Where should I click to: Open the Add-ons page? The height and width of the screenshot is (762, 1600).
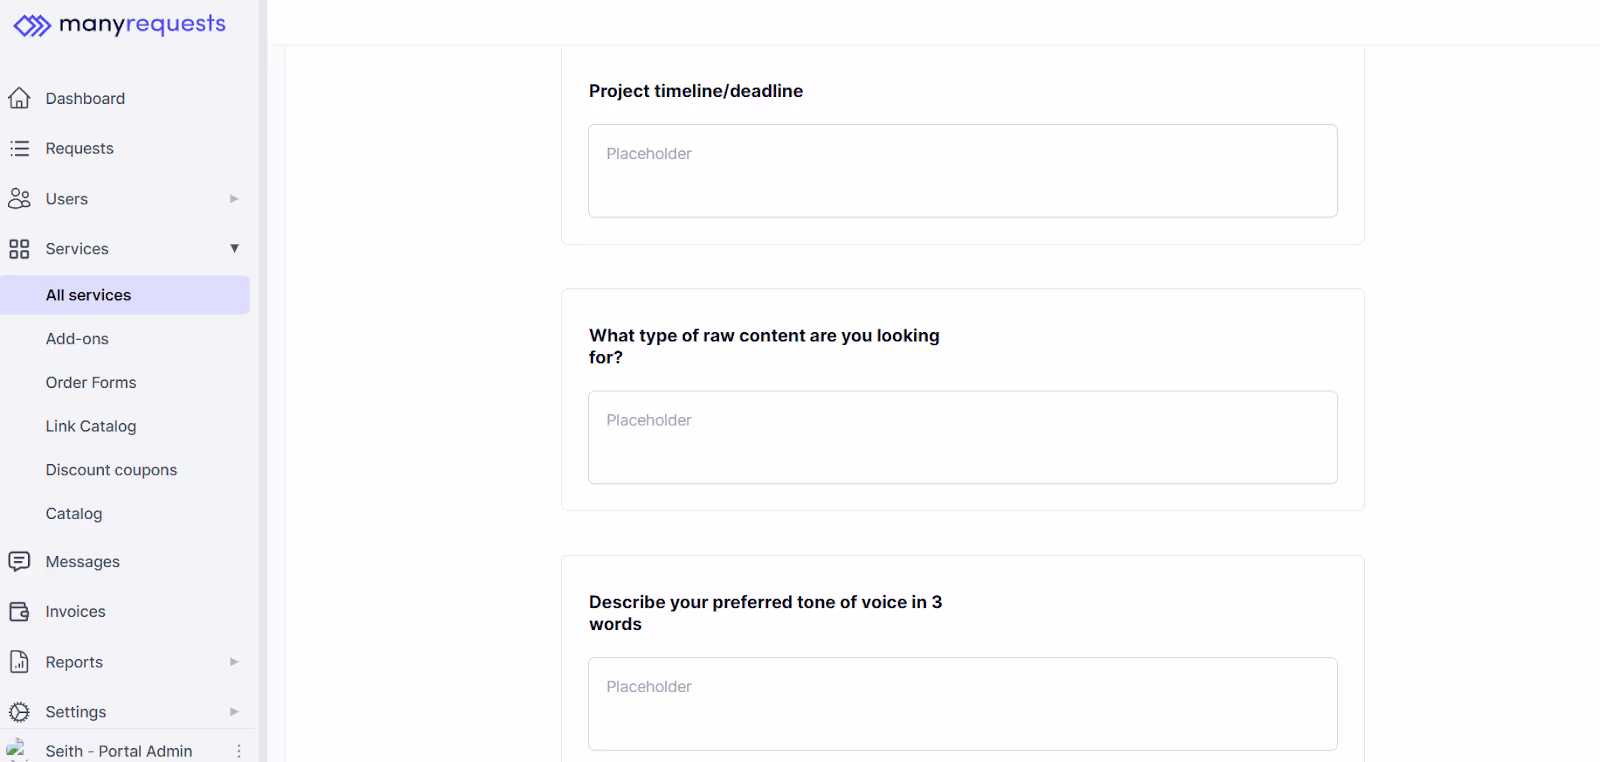[77, 339]
